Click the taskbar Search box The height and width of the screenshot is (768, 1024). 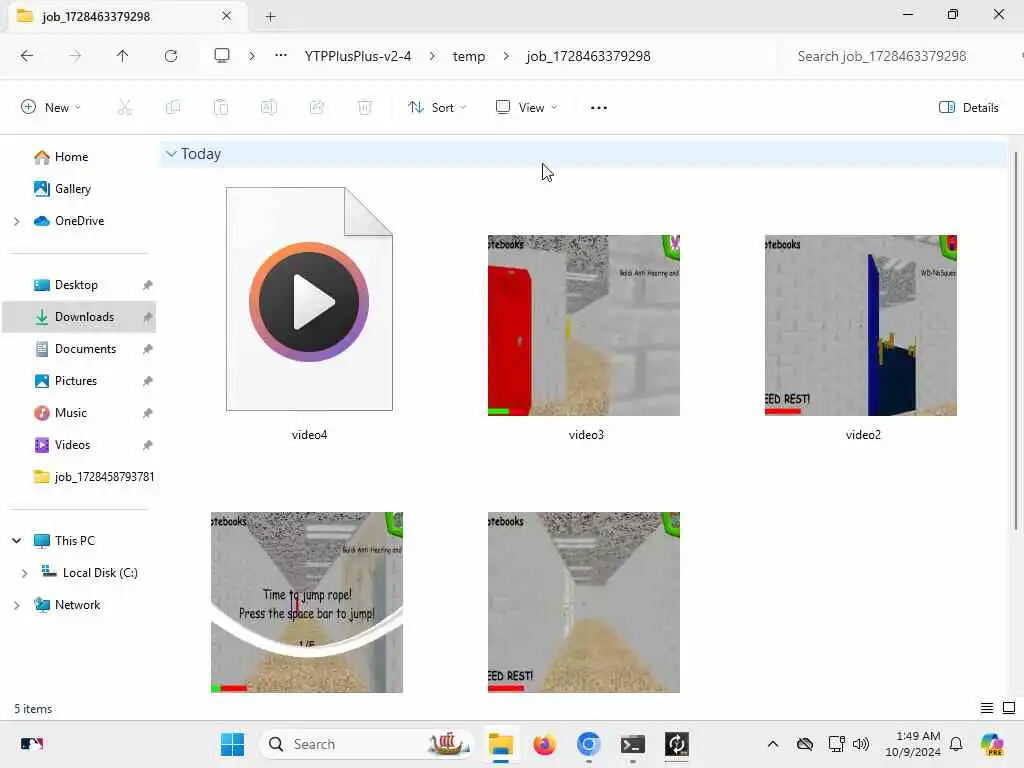tap(367, 744)
